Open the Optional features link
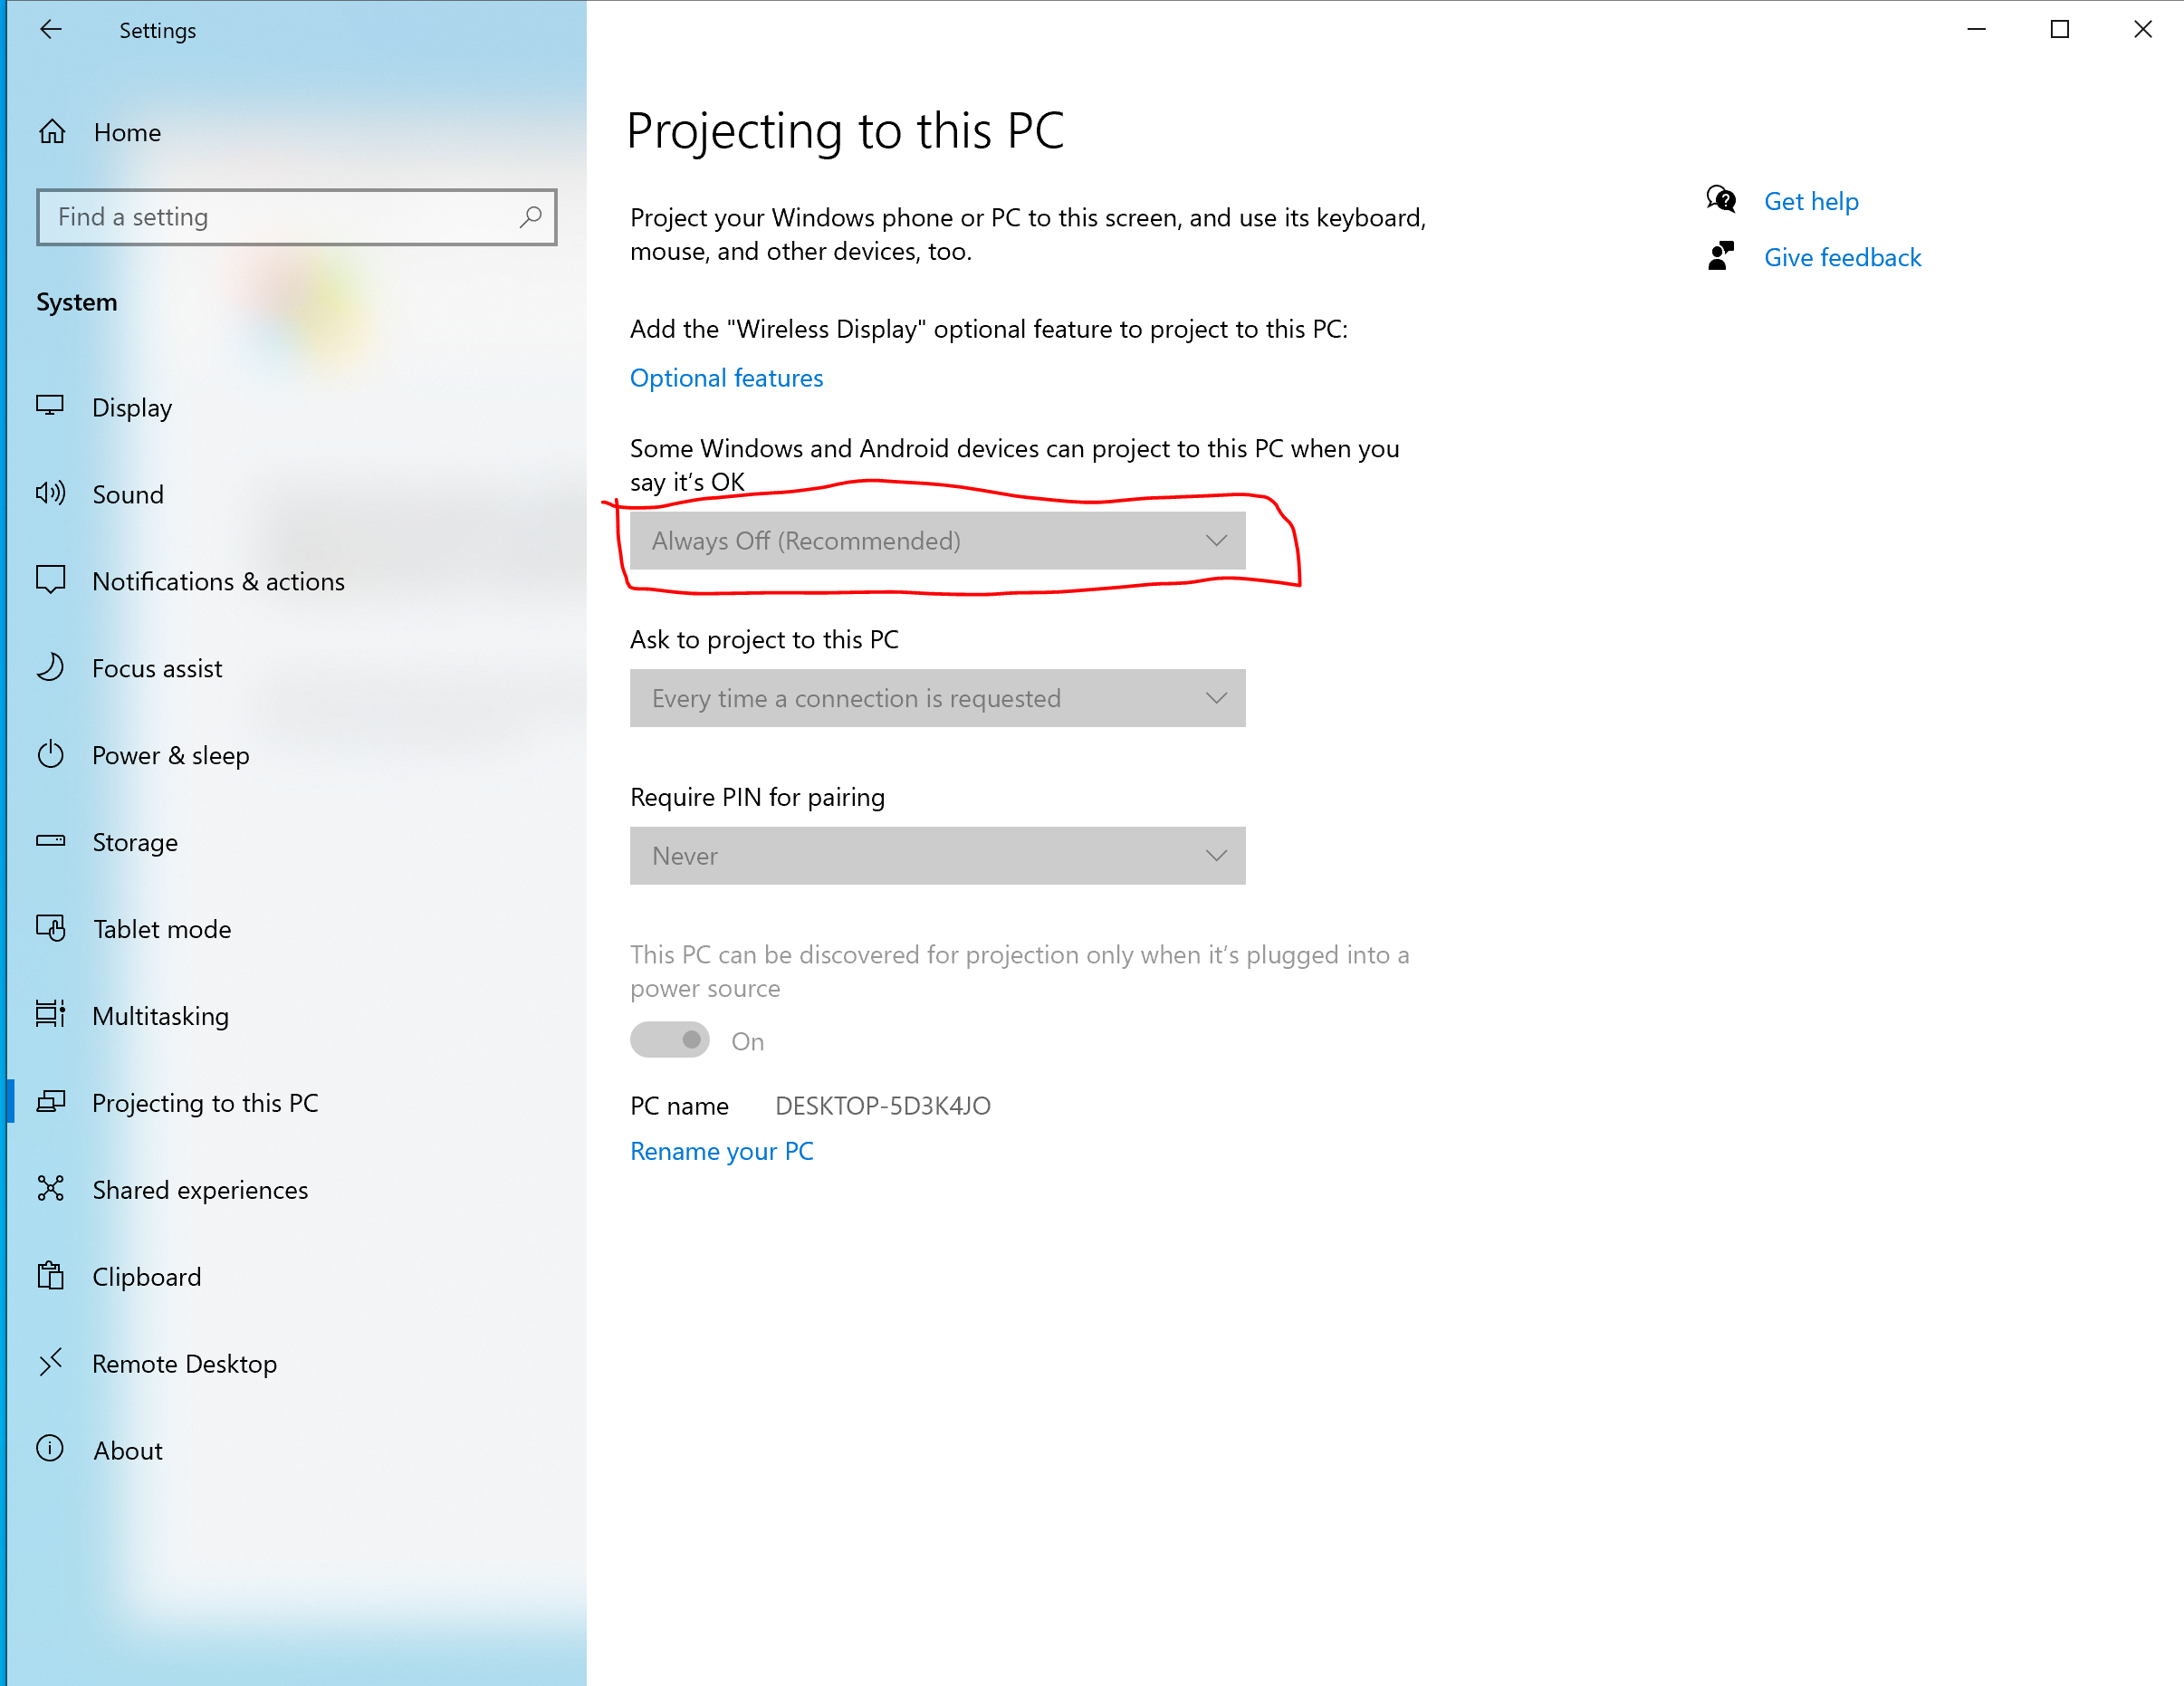The image size is (2184, 1686). coord(726,378)
